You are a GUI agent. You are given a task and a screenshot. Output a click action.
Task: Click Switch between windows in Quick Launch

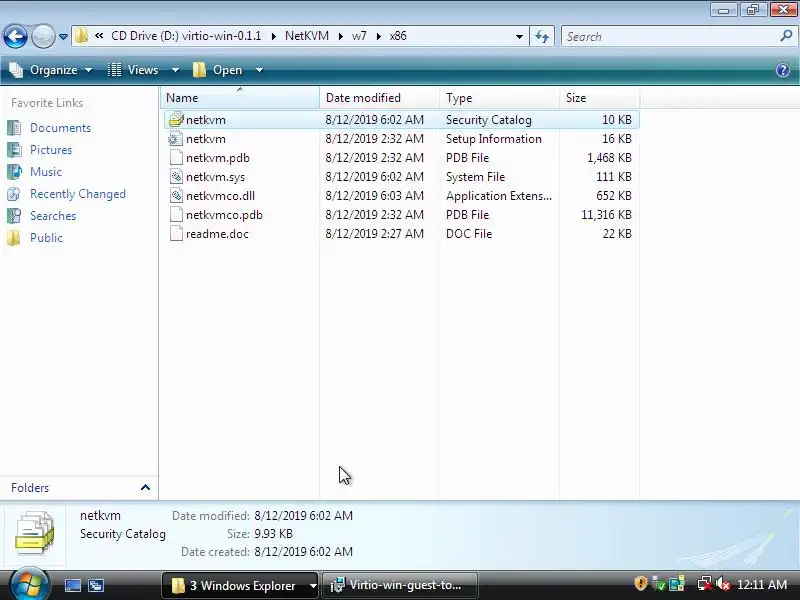click(96, 585)
